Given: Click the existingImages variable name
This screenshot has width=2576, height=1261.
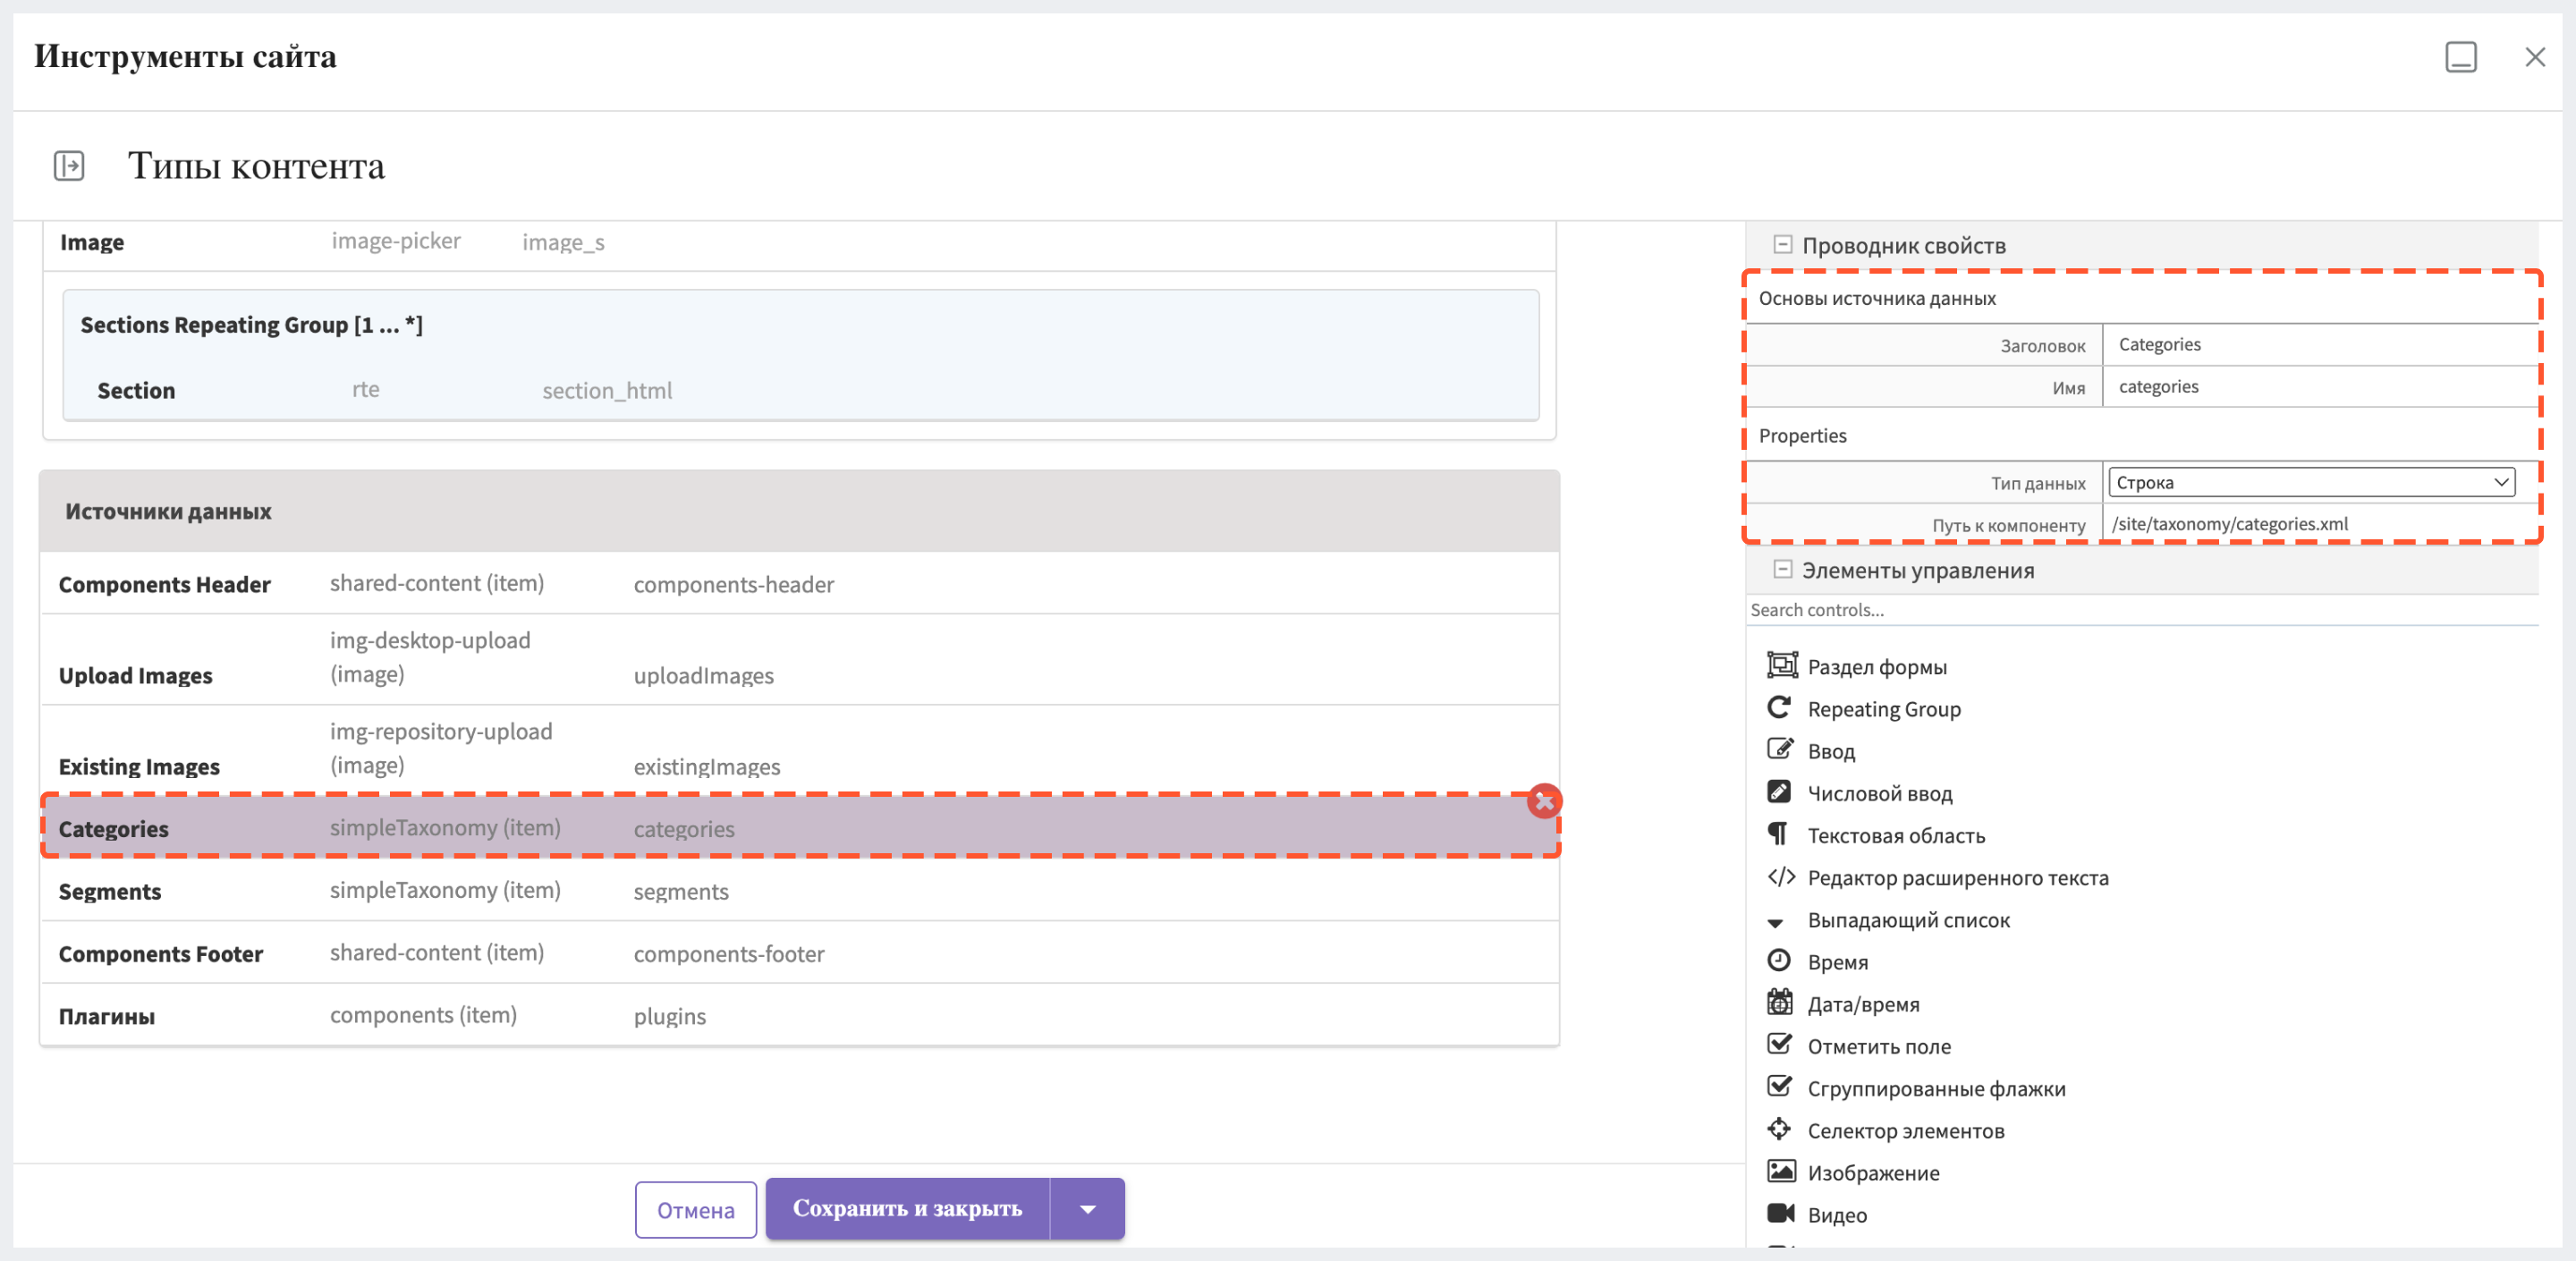Looking at the screenshot, I should click(x=706, y=766).
